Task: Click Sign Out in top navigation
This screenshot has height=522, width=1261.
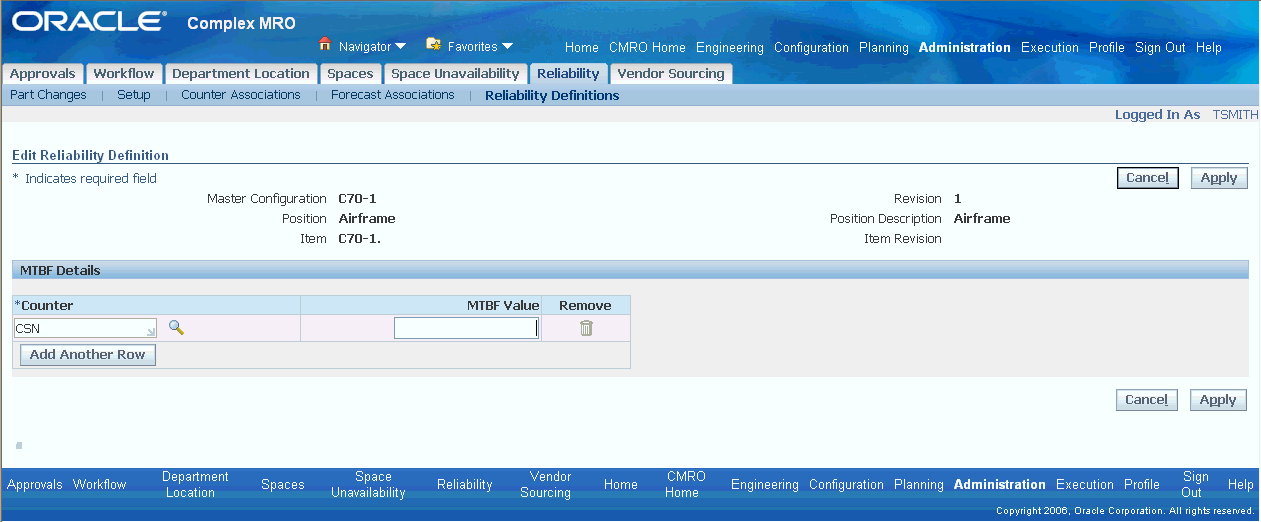Action: [x=1160, y=47]
